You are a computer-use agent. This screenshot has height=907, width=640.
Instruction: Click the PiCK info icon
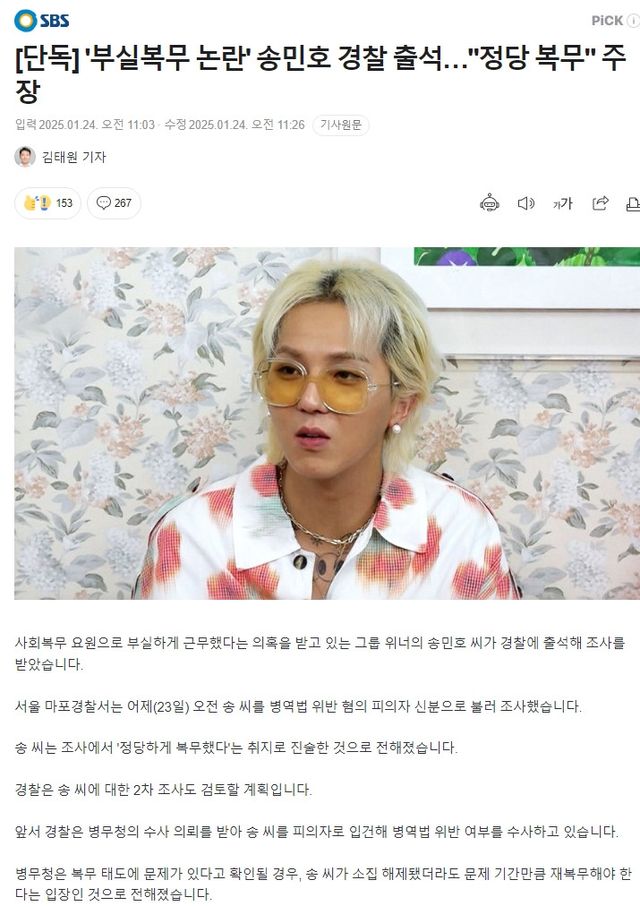(634, 21)
